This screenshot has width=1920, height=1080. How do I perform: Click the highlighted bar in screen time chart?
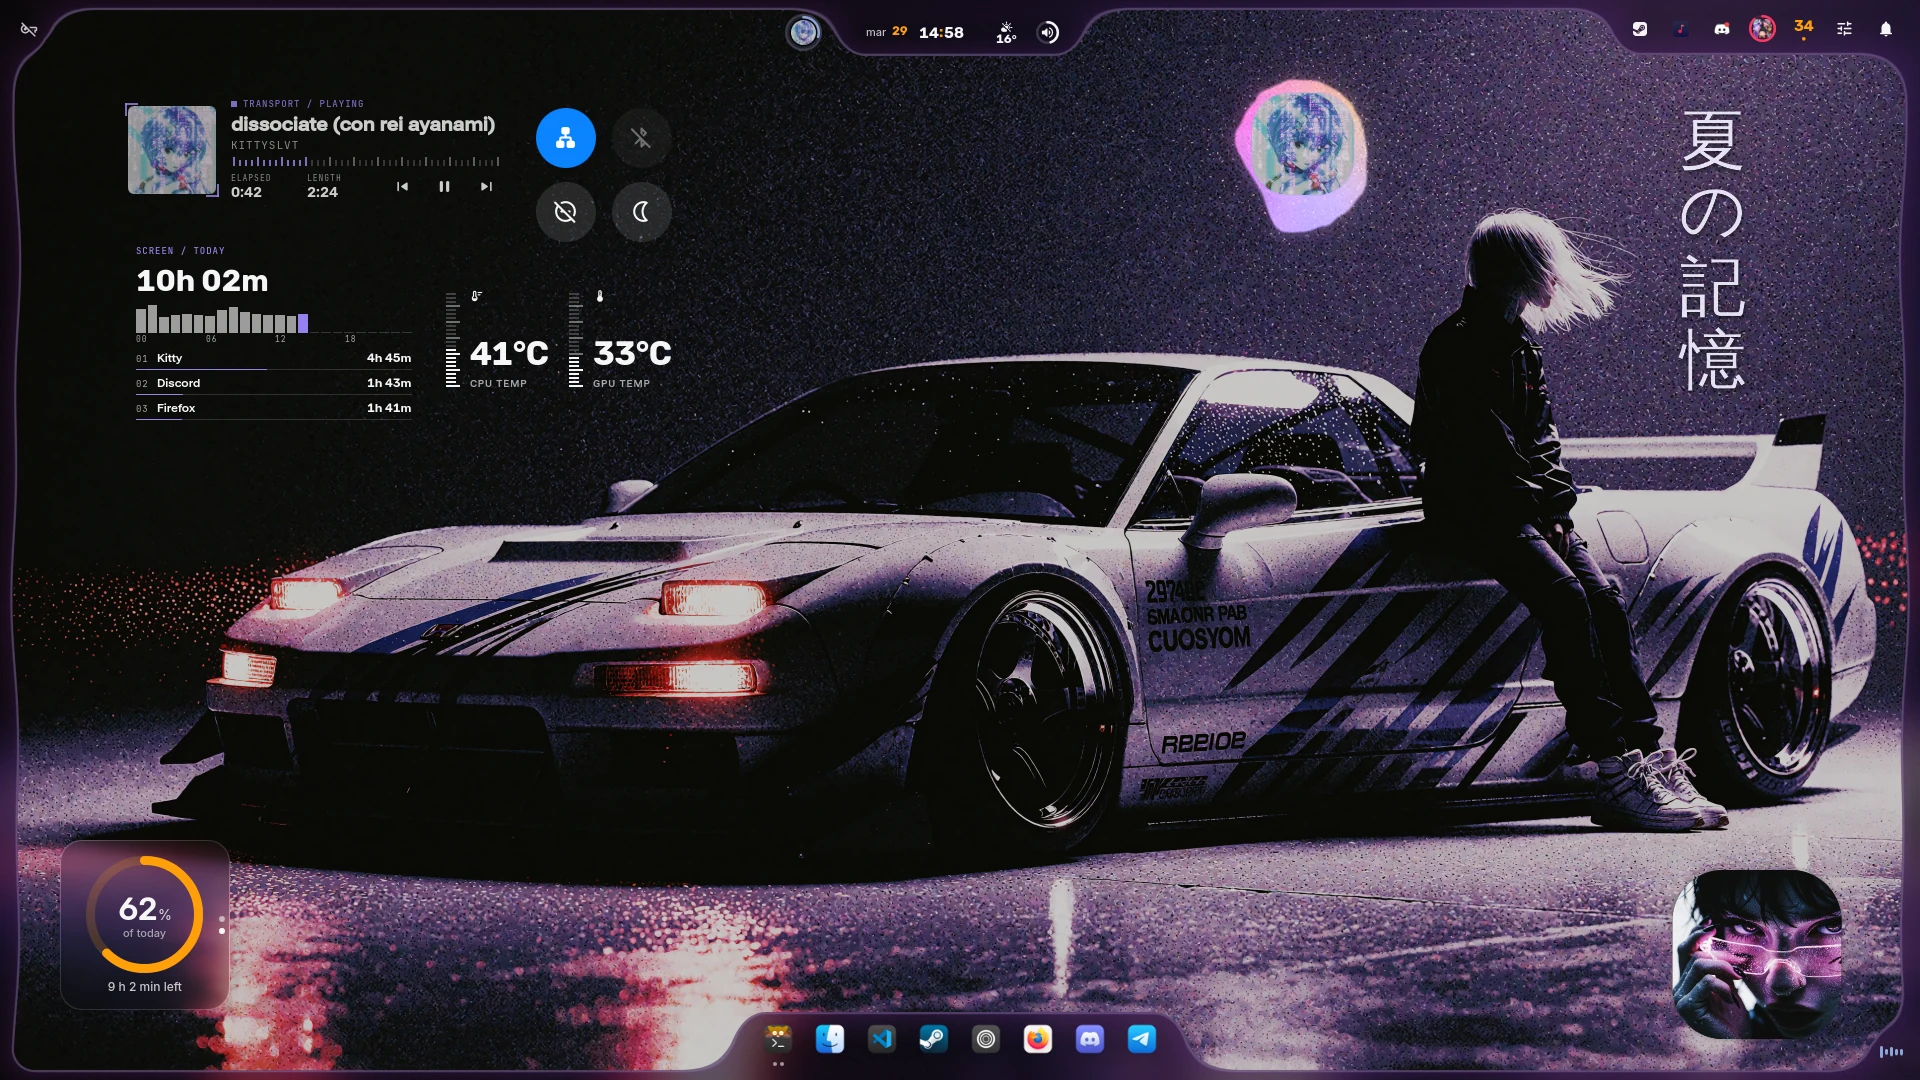(x=303, y=323)
